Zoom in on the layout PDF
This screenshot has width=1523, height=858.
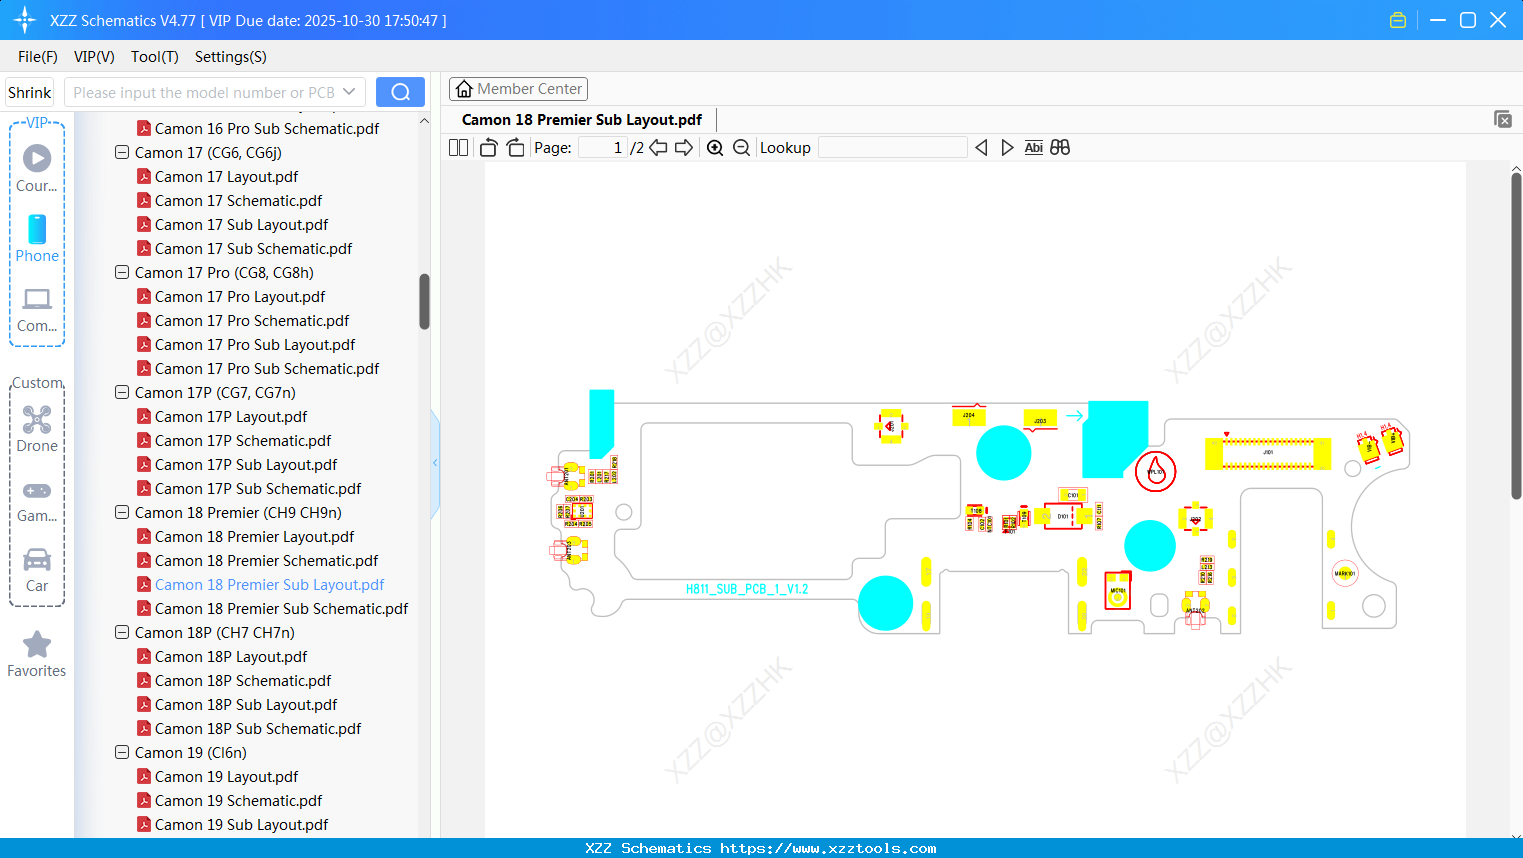715,148
